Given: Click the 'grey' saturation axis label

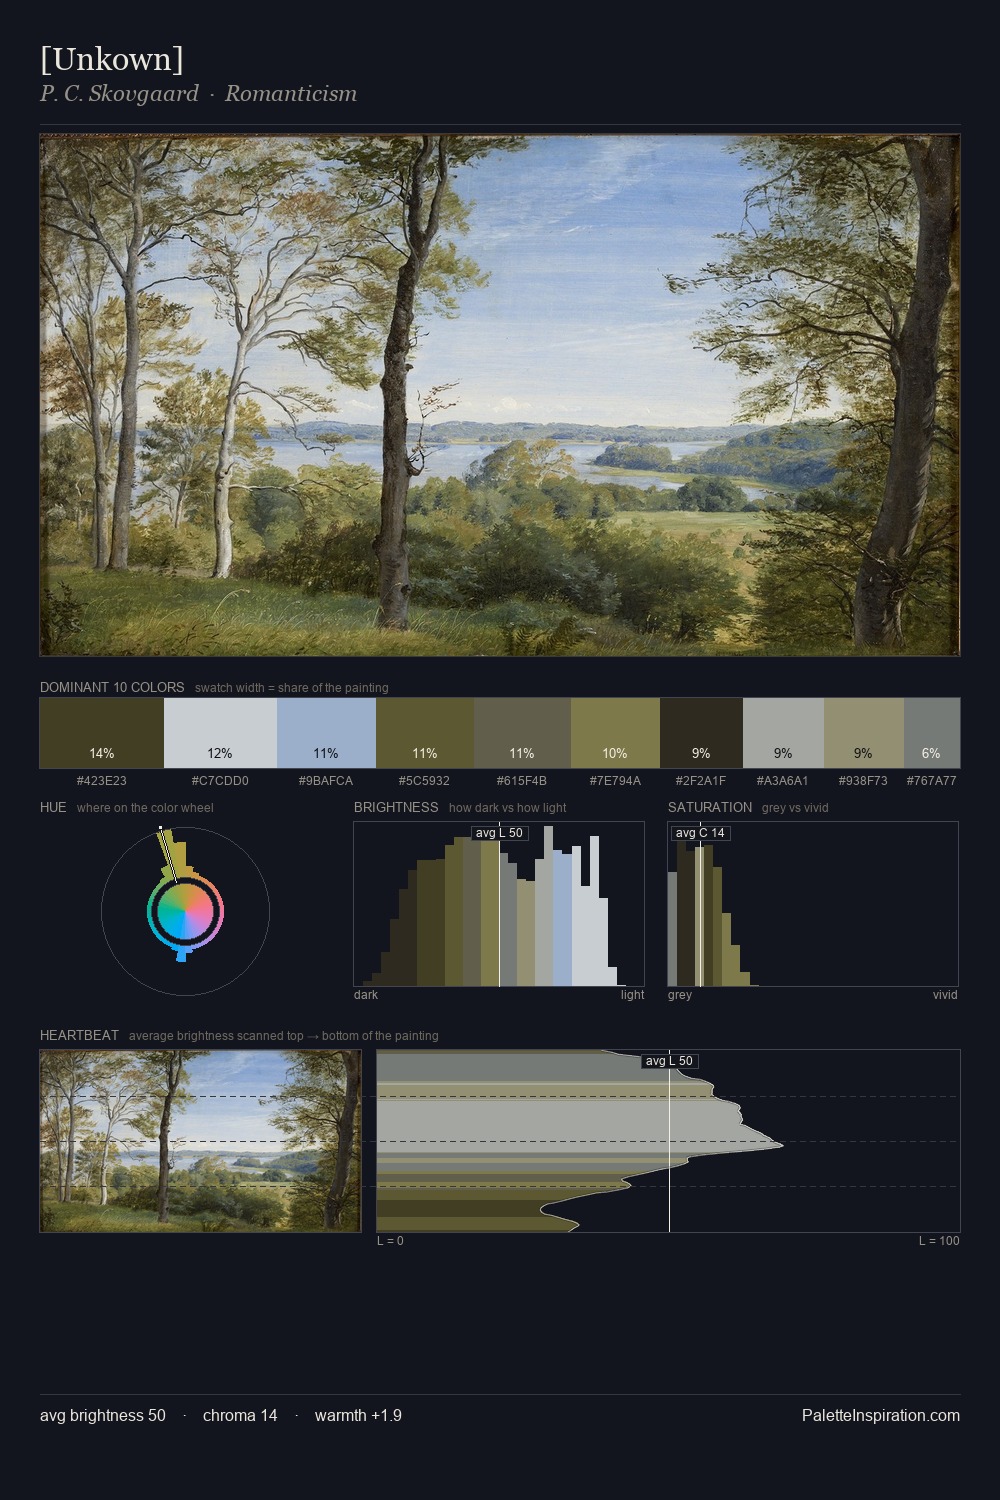Looking at the screenshot, I should click(x=680, y=995).
